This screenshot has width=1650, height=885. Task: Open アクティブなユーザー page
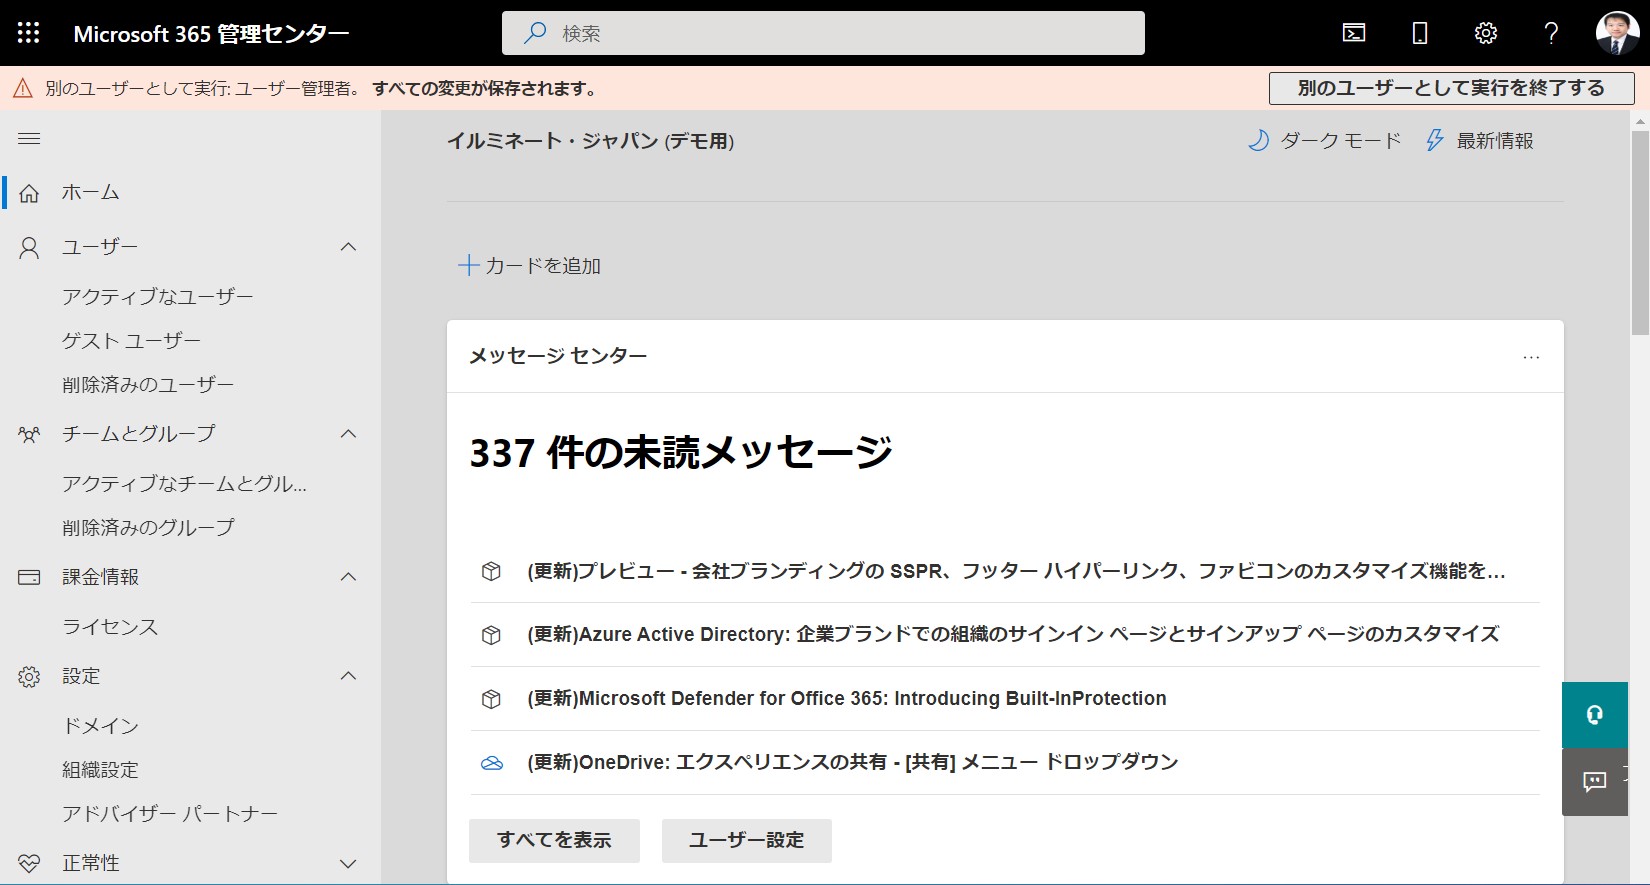coord(158,296)
